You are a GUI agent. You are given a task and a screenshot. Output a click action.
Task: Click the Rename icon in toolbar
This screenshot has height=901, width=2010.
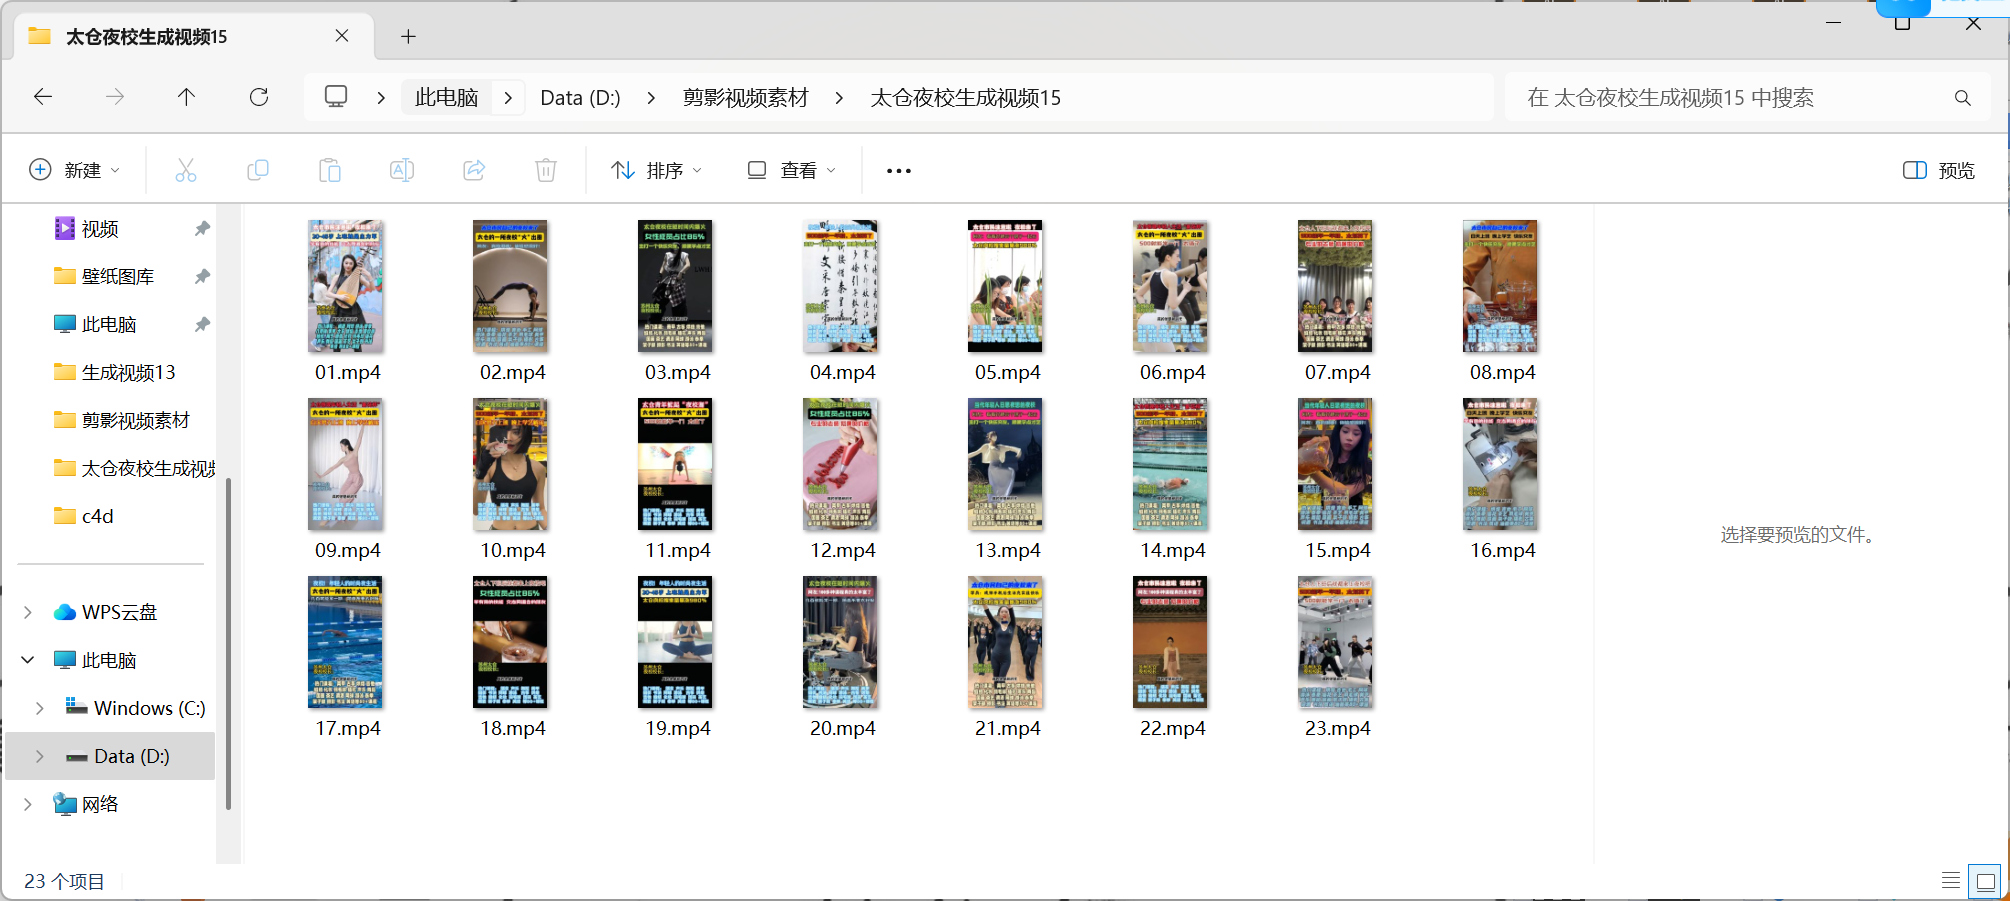point(402,170)
